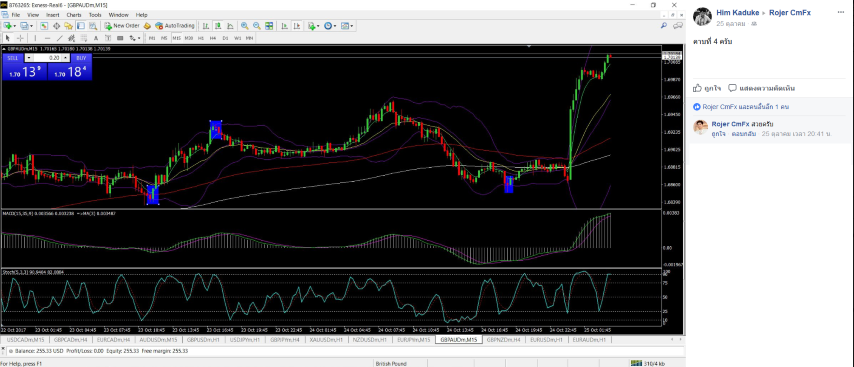
Task: Increase trade volume with right arrow
Action: [65, 58]
